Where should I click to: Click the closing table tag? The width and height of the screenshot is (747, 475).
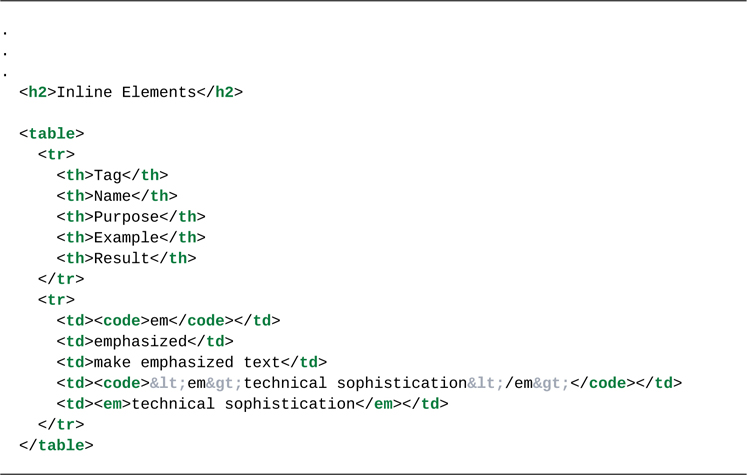point(56,446)
